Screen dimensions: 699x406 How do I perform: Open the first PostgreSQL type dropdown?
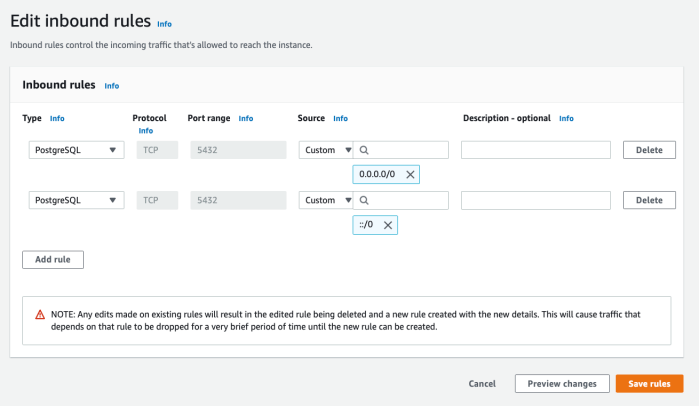[73, 150]
